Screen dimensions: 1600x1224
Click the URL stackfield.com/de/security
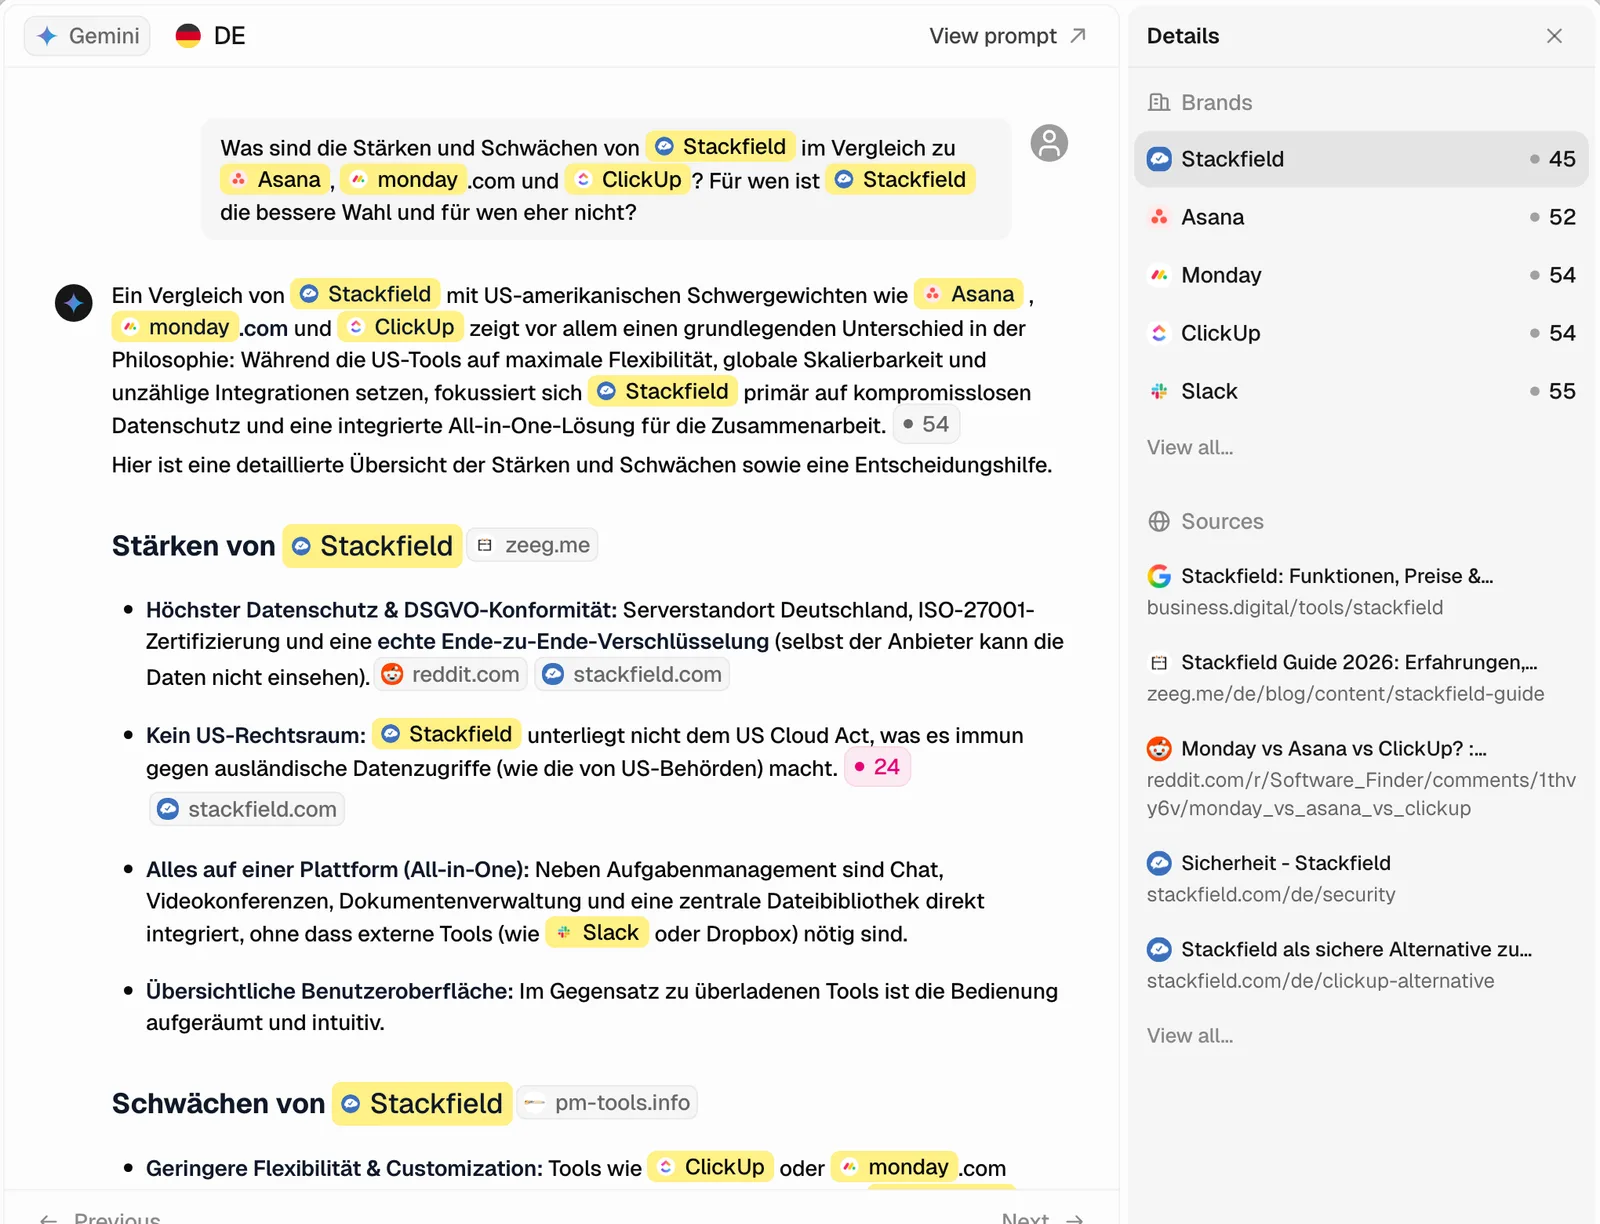1271,895
